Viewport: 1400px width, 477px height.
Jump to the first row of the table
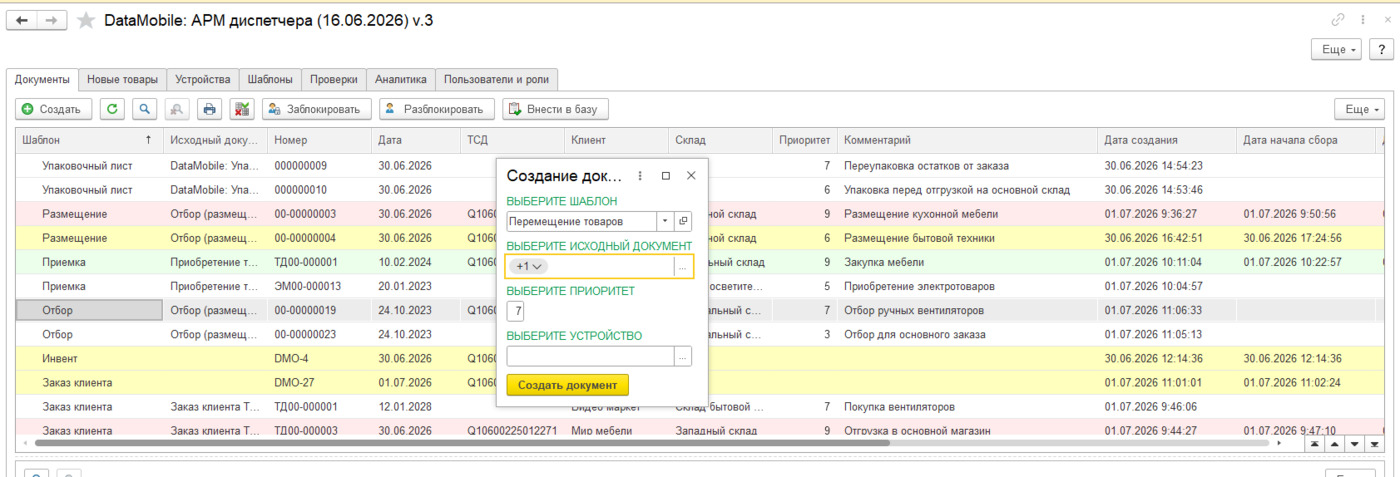1313,444
